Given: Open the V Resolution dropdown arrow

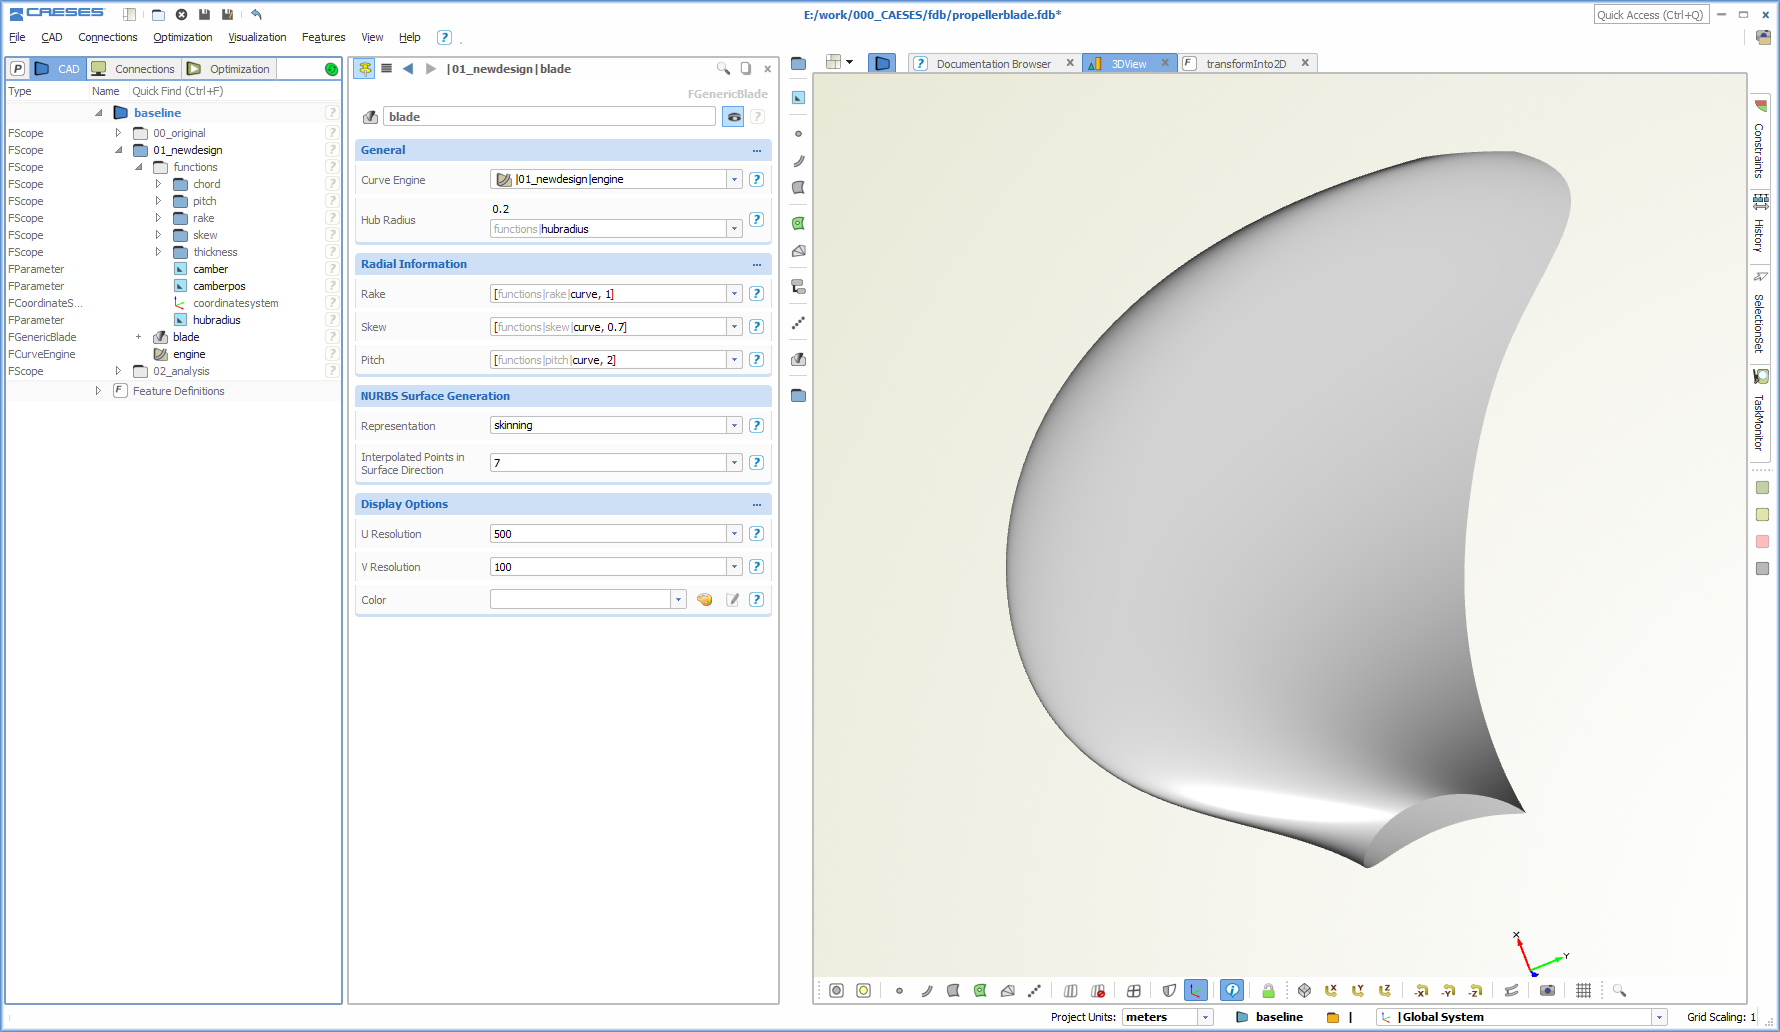Looking at the screenshot, I should point(734,567).
